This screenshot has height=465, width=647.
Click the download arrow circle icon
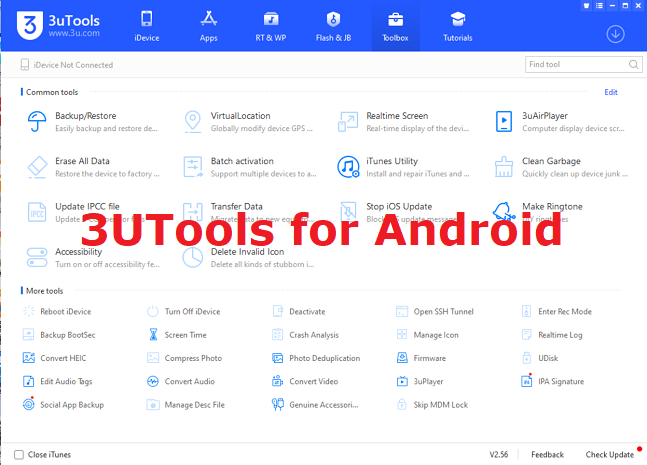pyautogui.click(x=615, y=34)
